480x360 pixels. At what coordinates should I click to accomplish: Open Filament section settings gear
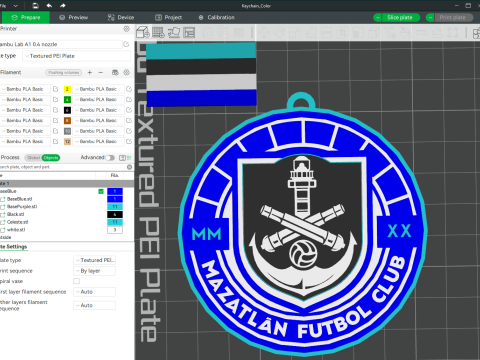click(126, 72)
